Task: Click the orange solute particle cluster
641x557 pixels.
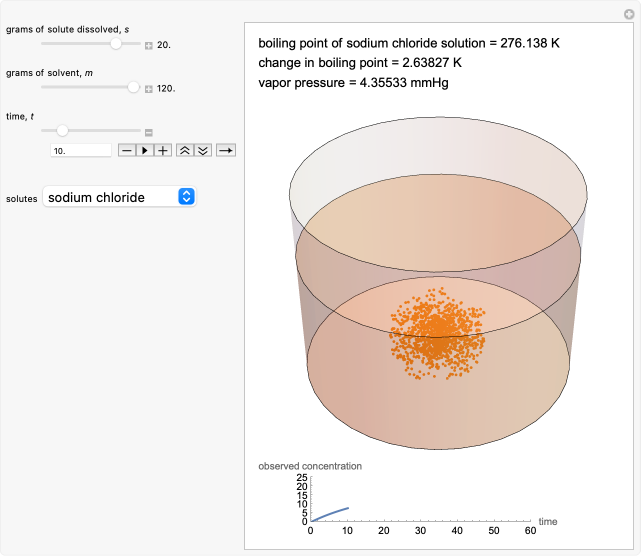Action: [436, 331]
